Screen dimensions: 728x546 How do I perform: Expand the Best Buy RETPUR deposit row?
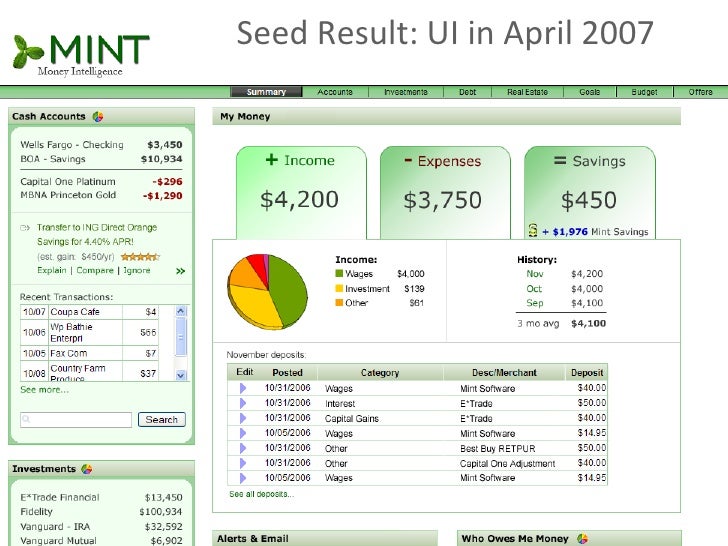(x=242, y=448)
